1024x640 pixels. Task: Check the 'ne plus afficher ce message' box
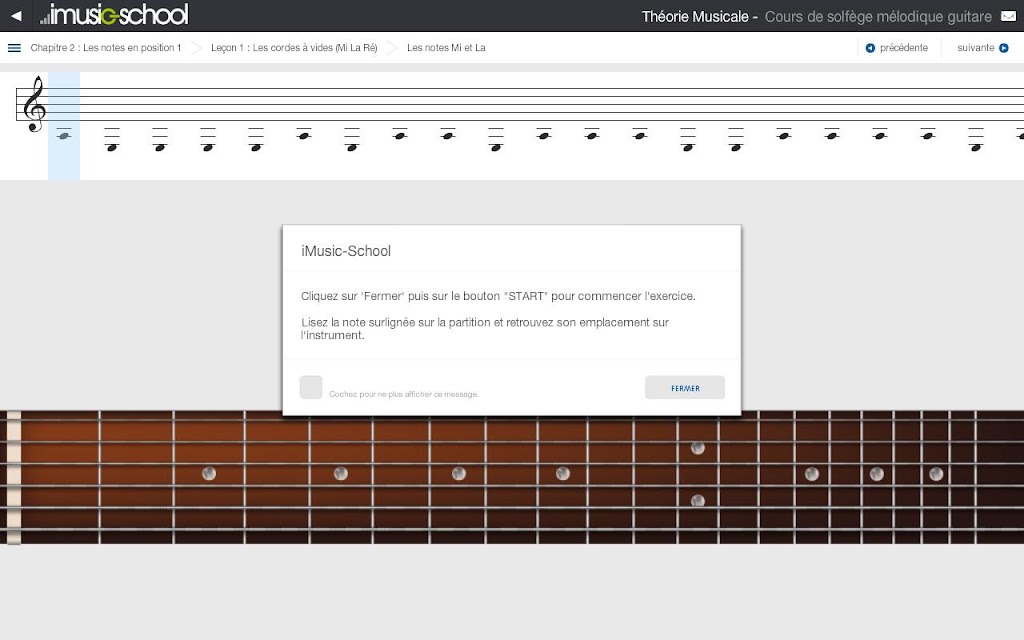pos(311,387)
